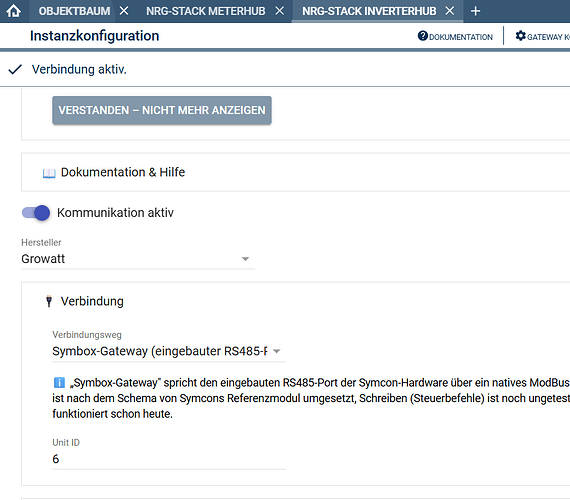Image resolution: width=570 pixels, height=500 pixels.
Task: Click the book icon beside Dokumentation & Hilfe
Action: tap(49, 173)
